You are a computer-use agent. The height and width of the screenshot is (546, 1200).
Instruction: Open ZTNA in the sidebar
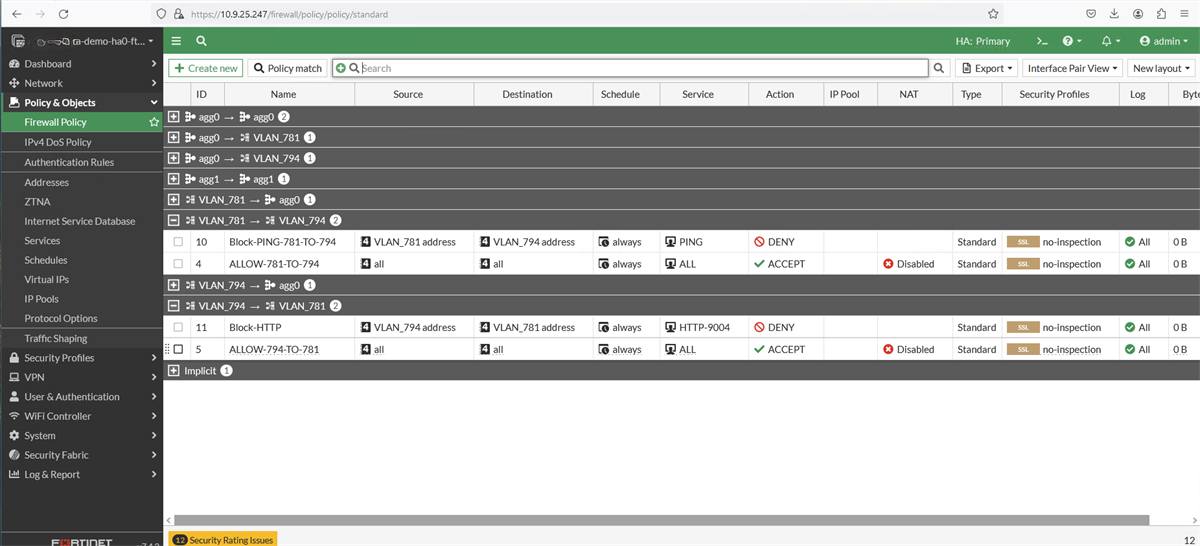click(38, 202)
